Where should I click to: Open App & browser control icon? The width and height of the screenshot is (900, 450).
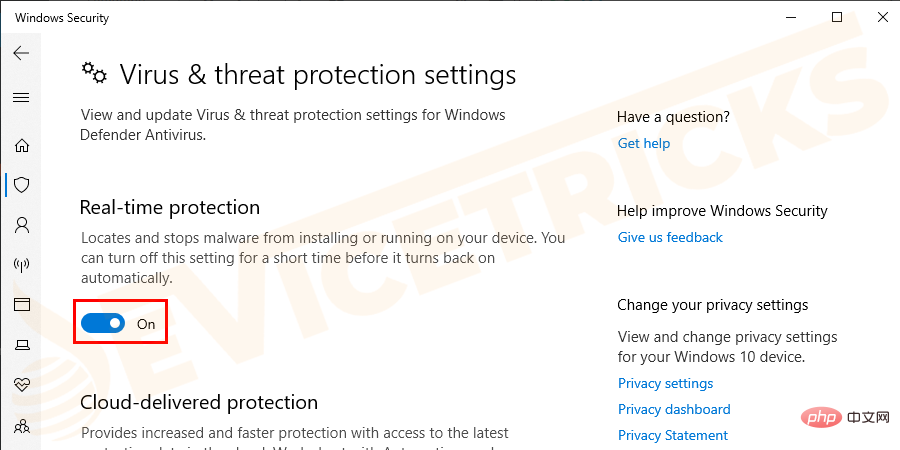tap(21, 304)
